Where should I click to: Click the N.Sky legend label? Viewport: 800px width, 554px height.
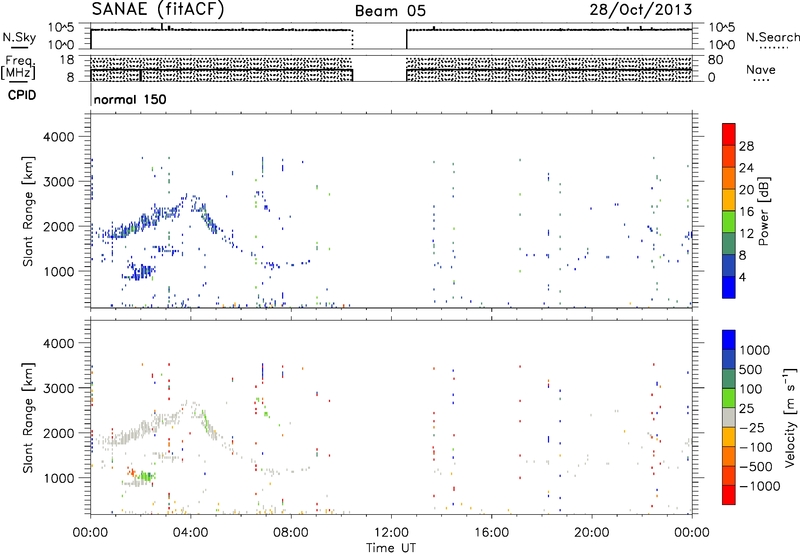19,37
